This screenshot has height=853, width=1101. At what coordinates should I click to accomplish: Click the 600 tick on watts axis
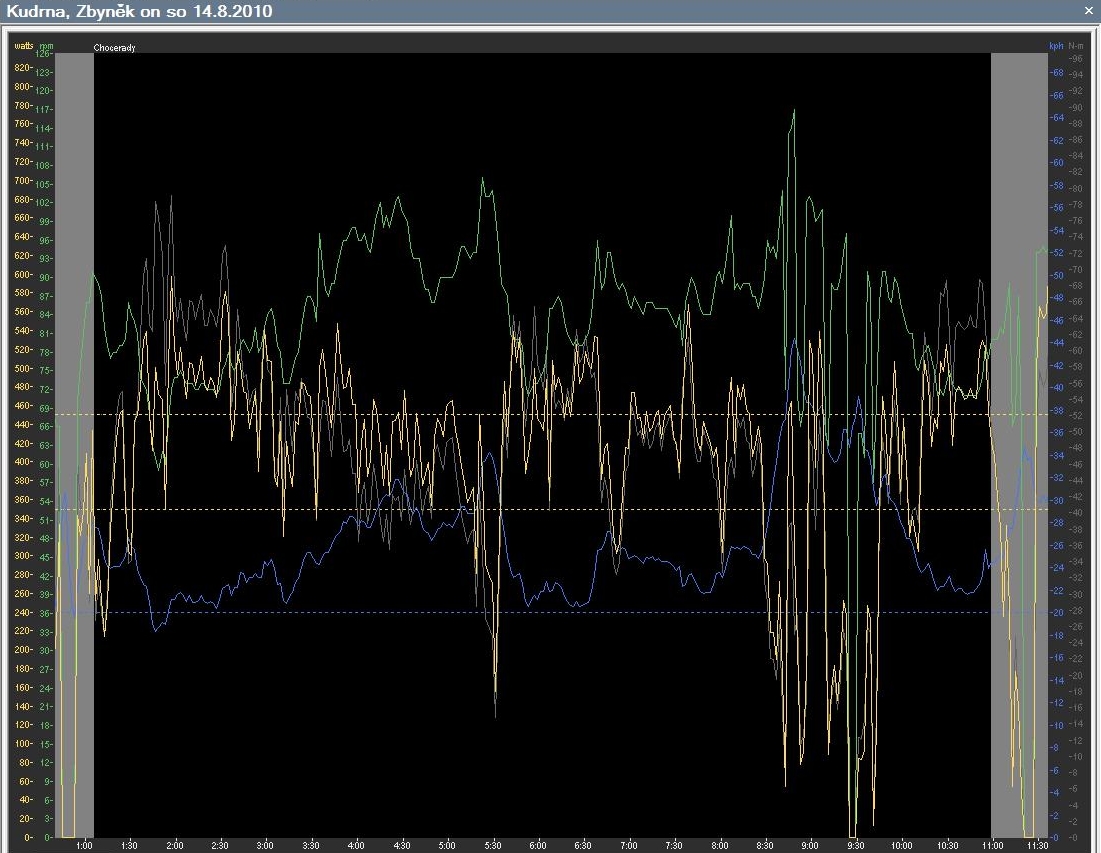pos(22,275)
